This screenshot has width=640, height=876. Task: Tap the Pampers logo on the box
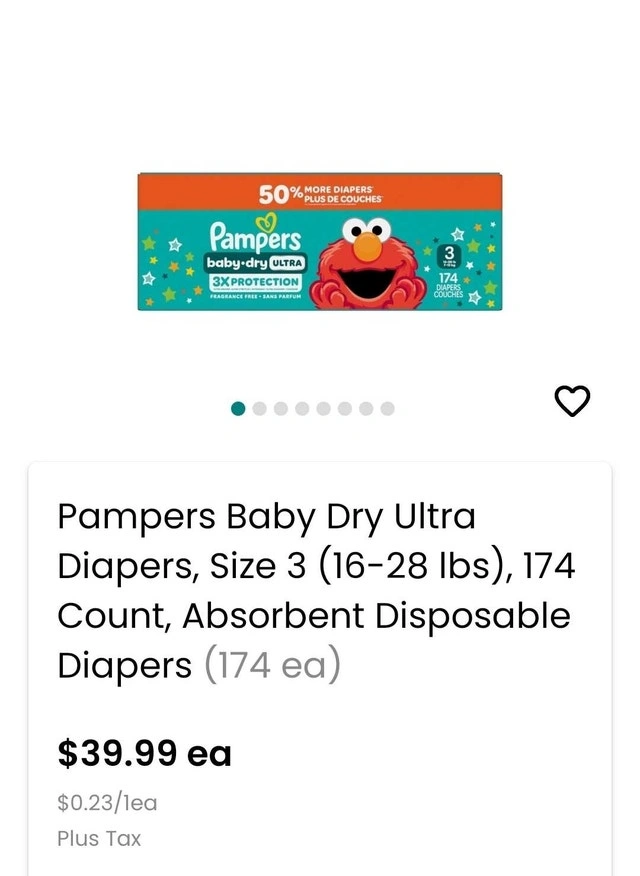tap(254, 236)
